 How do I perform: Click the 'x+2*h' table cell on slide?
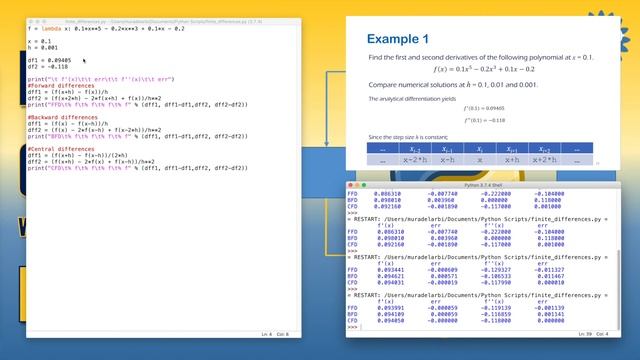point(544,160)
